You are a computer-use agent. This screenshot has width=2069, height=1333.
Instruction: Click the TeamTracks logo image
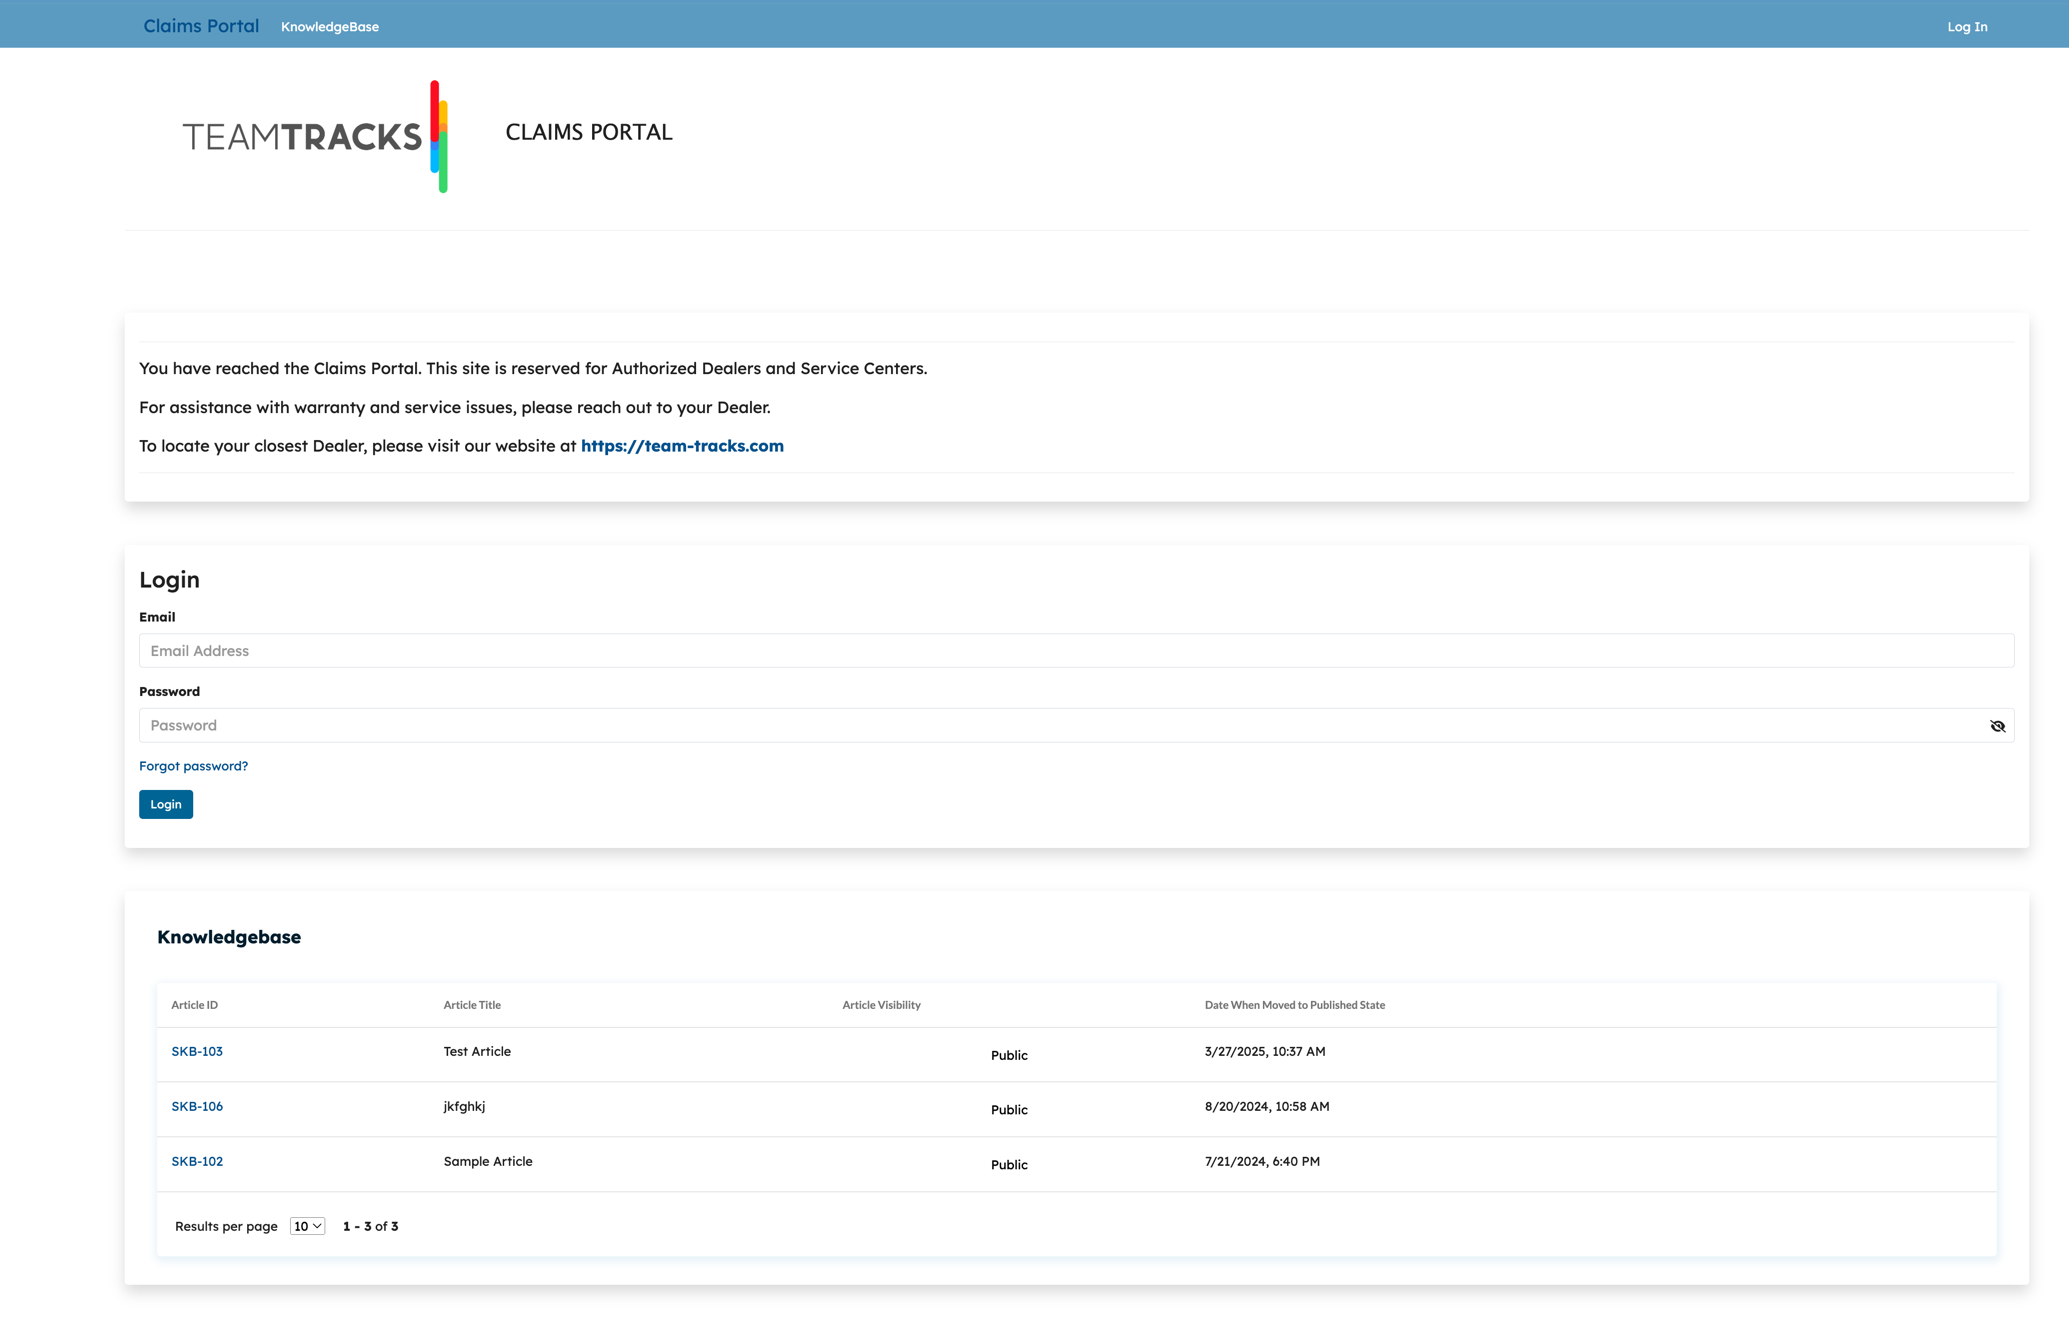coord(315,137)
